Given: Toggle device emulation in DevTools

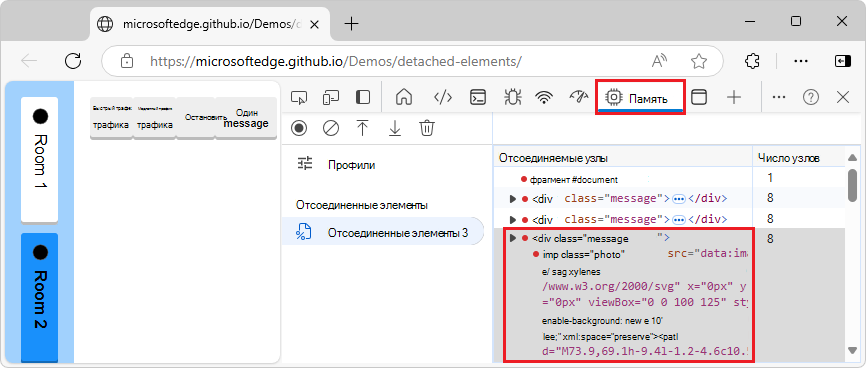Looking at the screenshot, I should 330,98.
